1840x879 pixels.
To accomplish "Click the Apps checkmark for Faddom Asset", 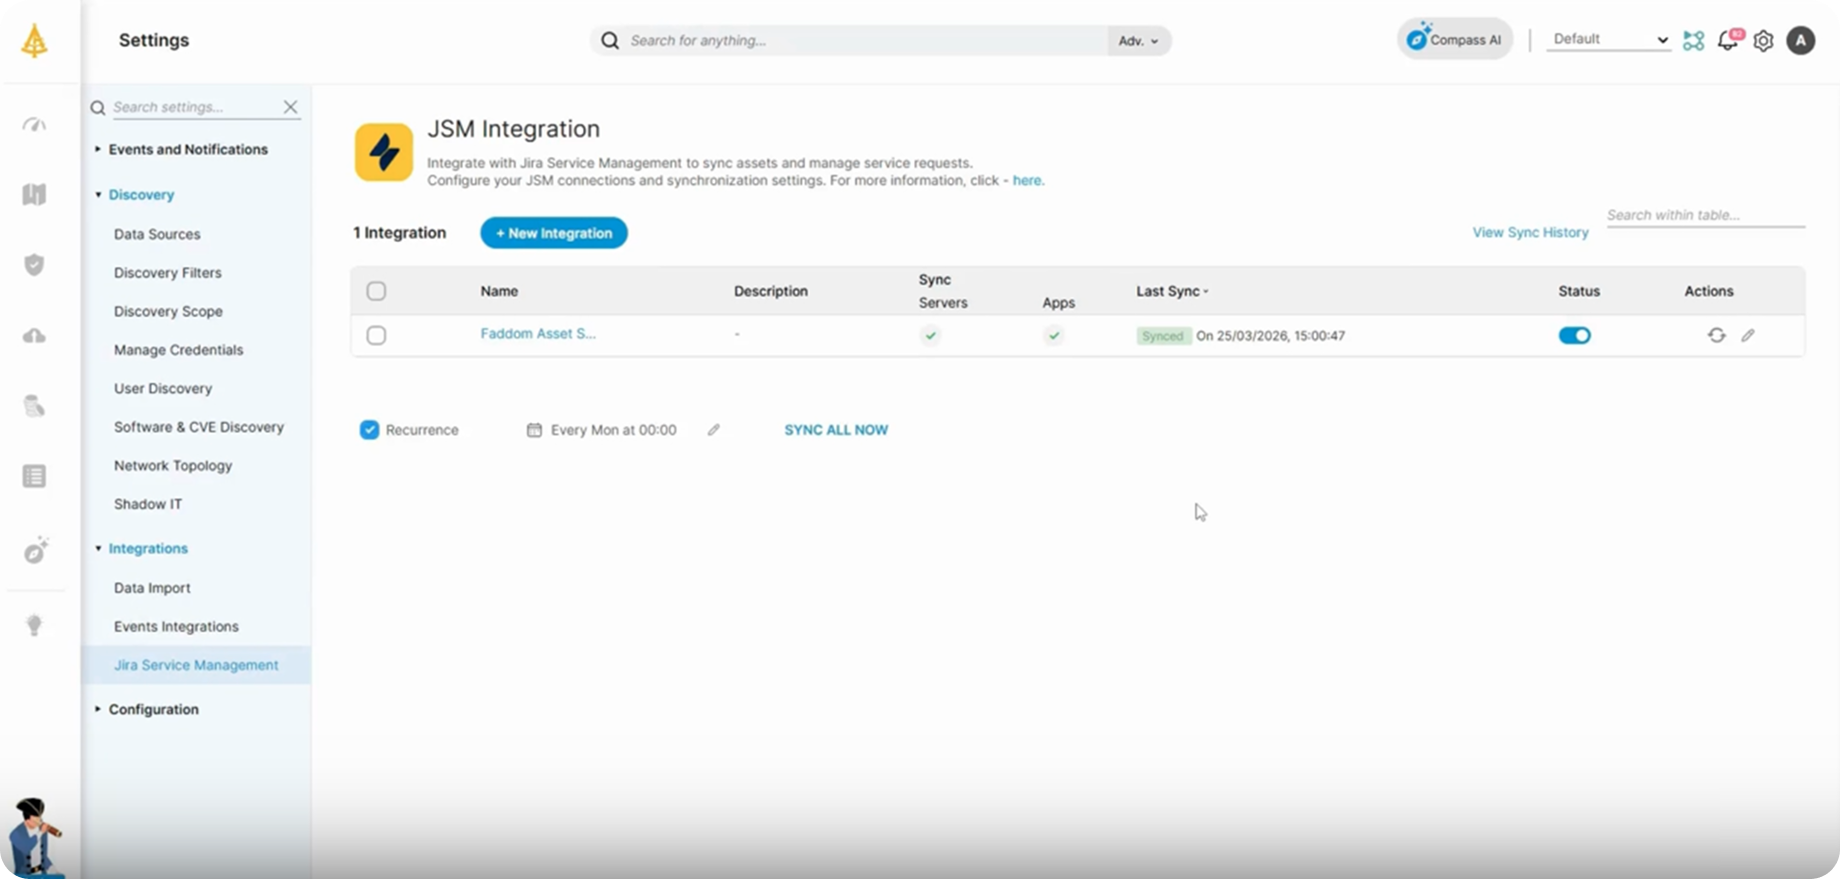I will [1054, 335].
